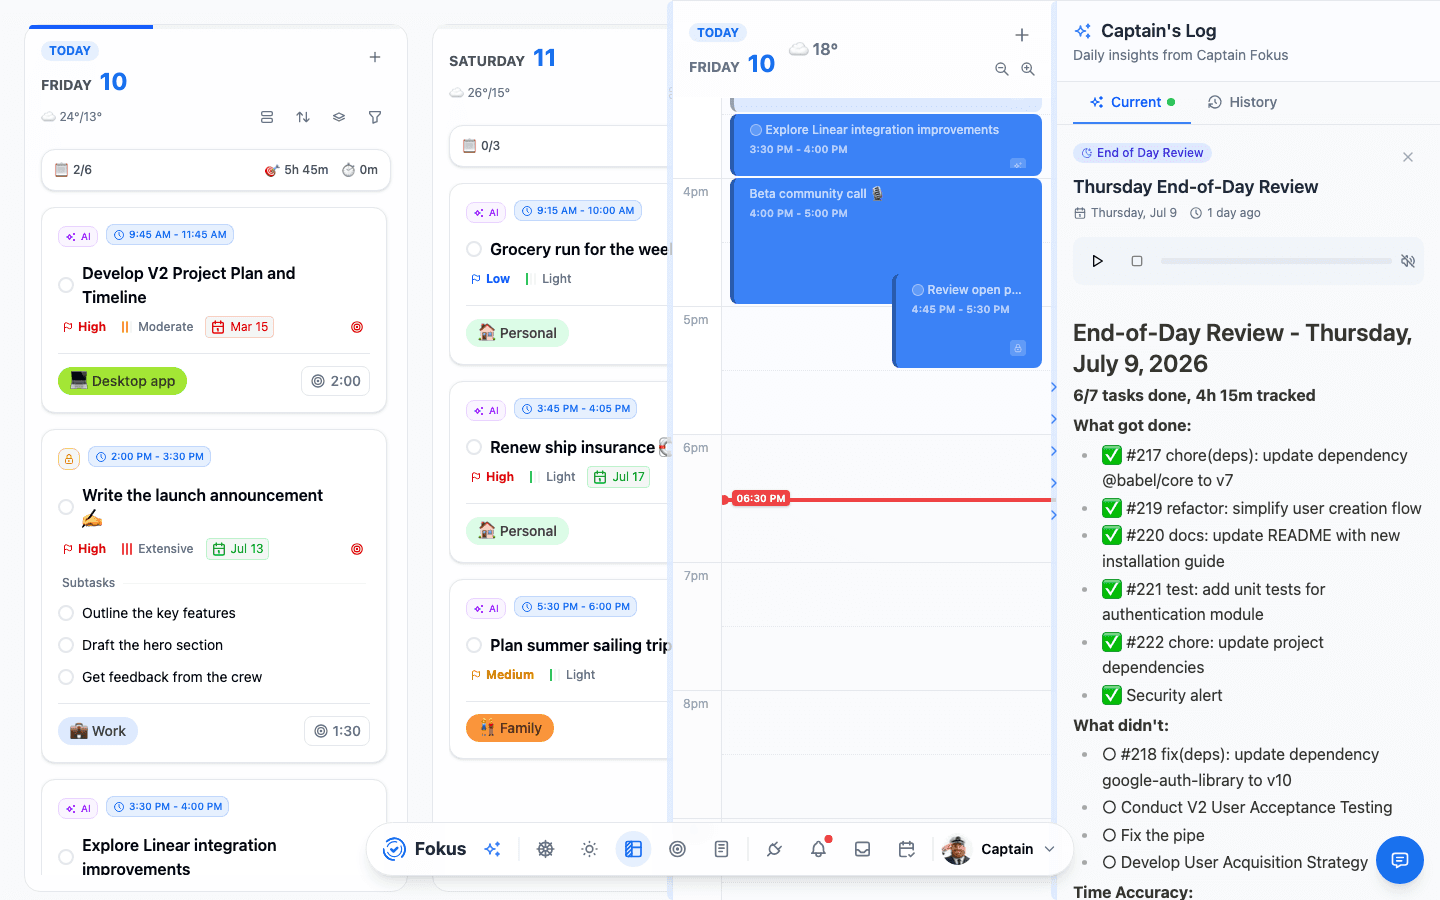The width and height of the screenshot is (1440, 900).
Task: Click the TODAY badge in Friday list
Action: tap(70, 51)
